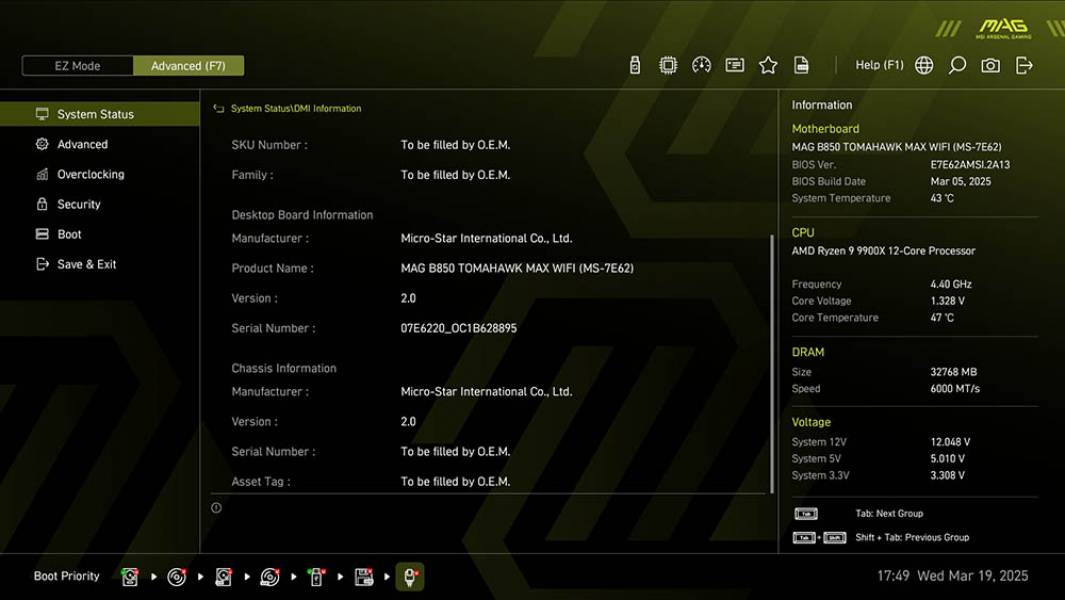The width and height of the screenshot is (1065, 600).
Task: Select USB hard disk boot device icon
Action: point(223,577)
